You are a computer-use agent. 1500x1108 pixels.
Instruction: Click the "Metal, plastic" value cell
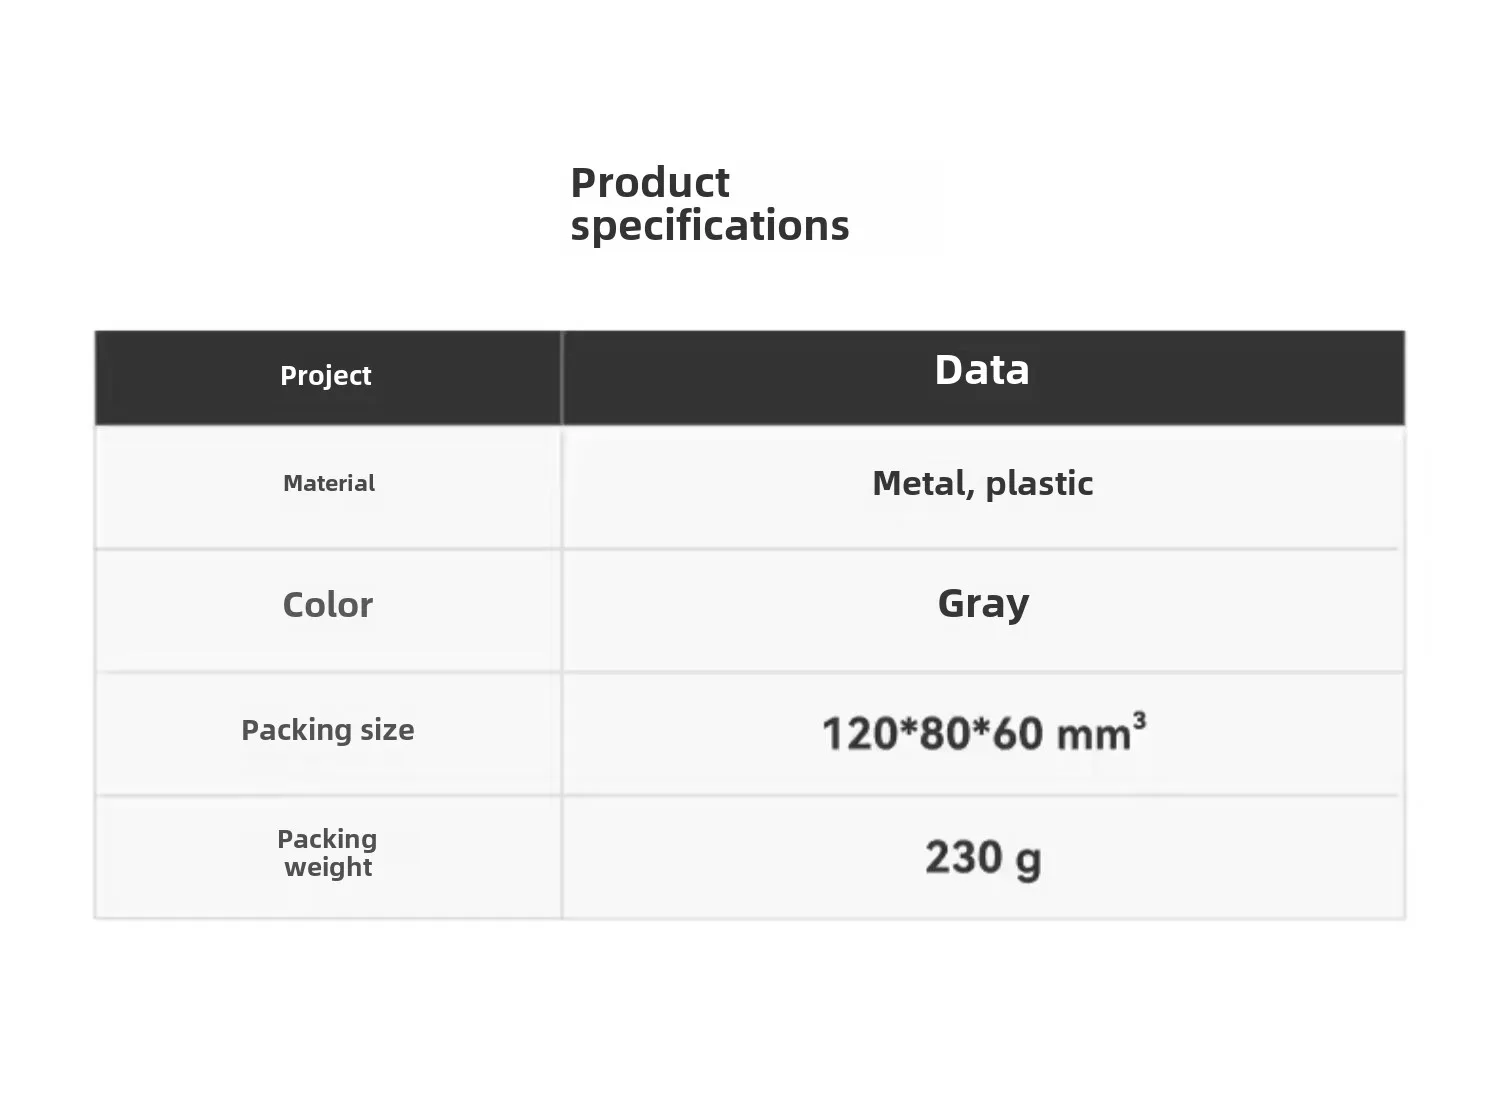(x=982, y=484)
